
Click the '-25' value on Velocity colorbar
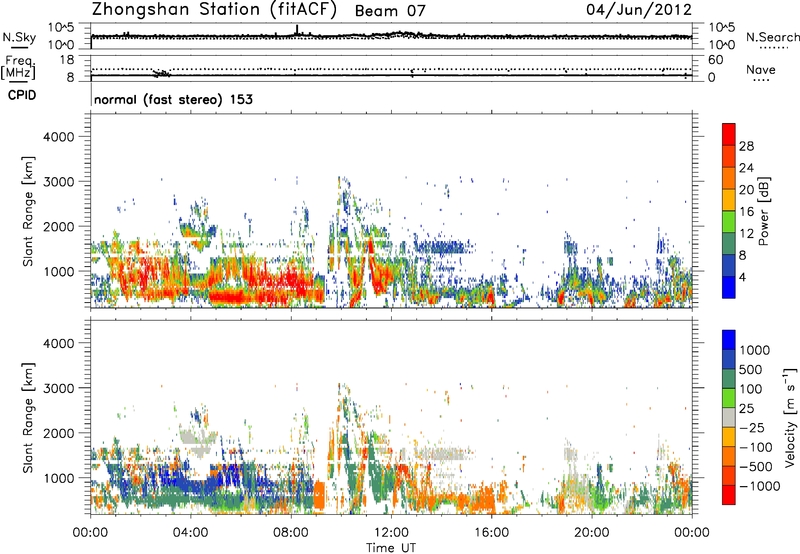pyautogui.click(x=753, y=428)
